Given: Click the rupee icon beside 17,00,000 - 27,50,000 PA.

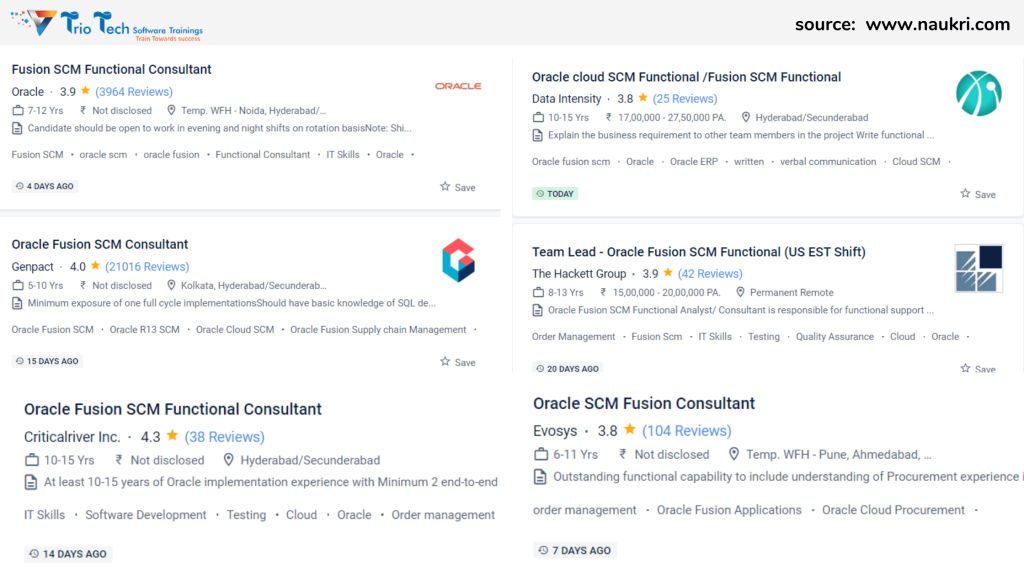Looking at the screenshot, I should click(x=609, y=118).
